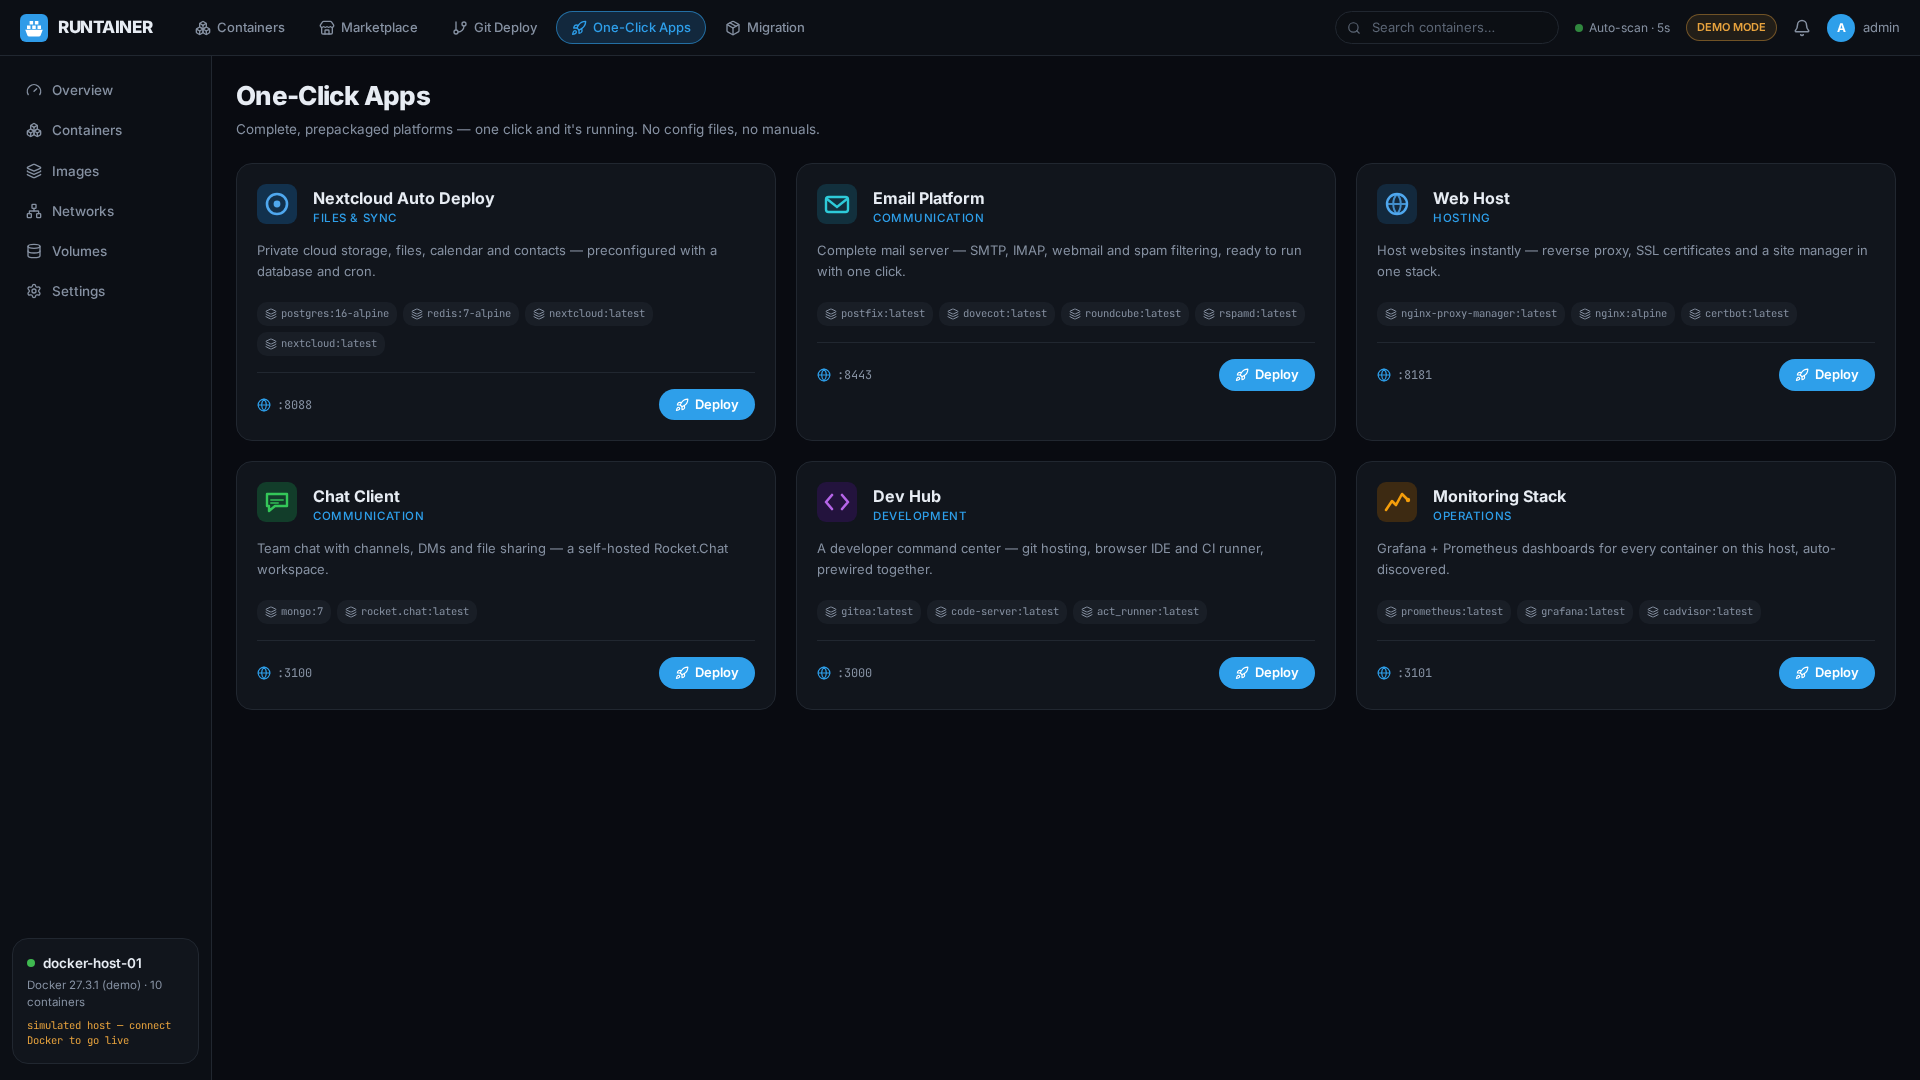Open Networks in the sidebar

pyautogui.click(x=106, y=211)
